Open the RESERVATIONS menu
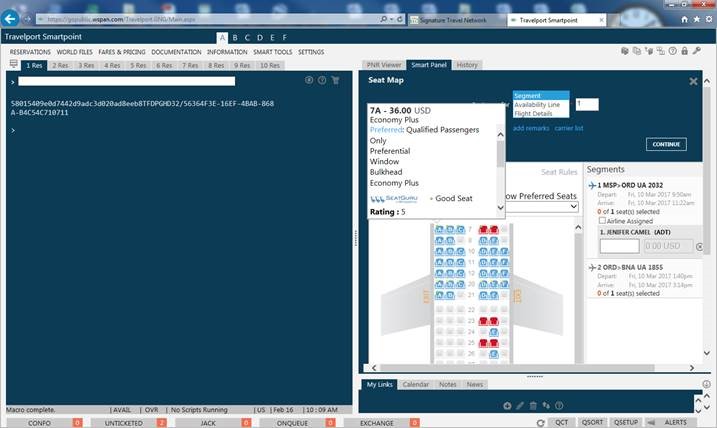717x428 pixels. tap(30, 52)
